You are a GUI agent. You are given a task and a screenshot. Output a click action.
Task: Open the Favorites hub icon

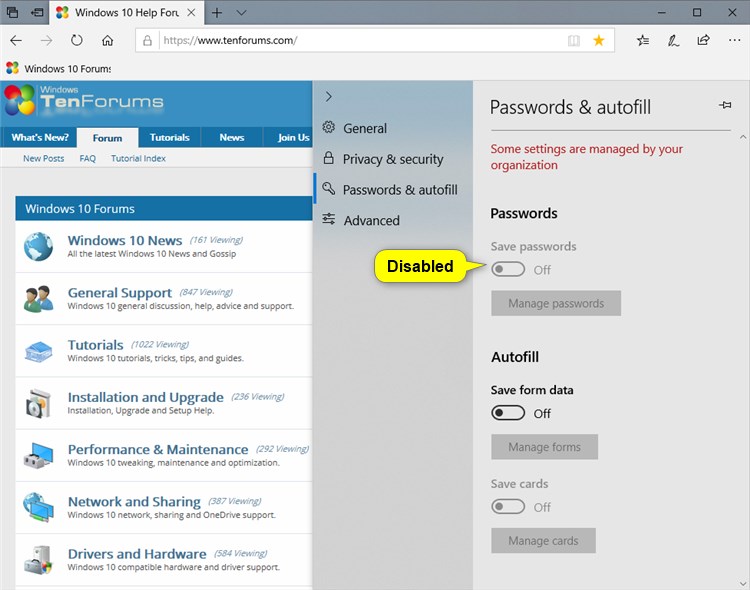pyautogui.click(x=643, y=40)
